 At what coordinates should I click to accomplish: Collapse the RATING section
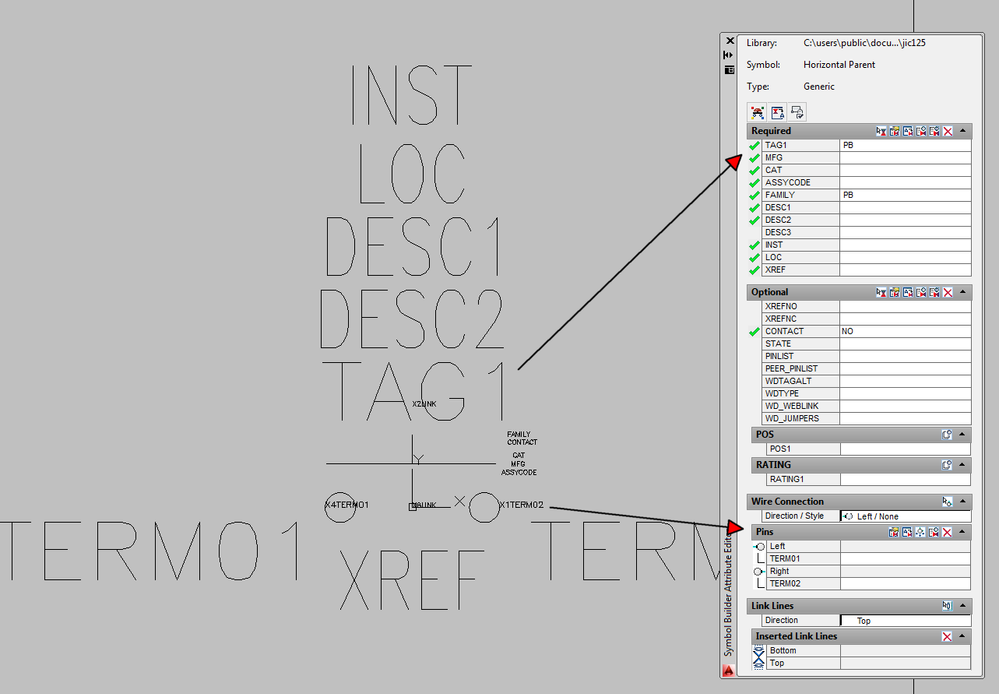point(963,465)
